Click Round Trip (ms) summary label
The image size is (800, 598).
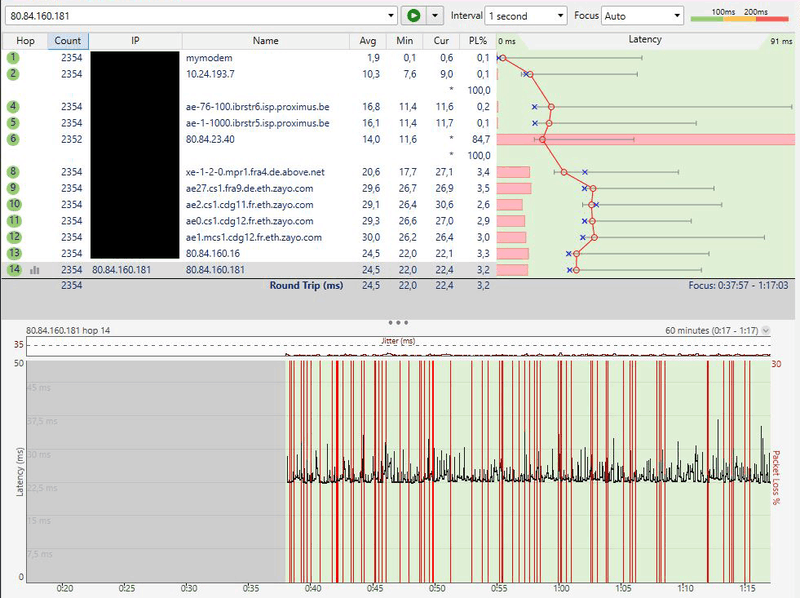[x=306, y=286]
